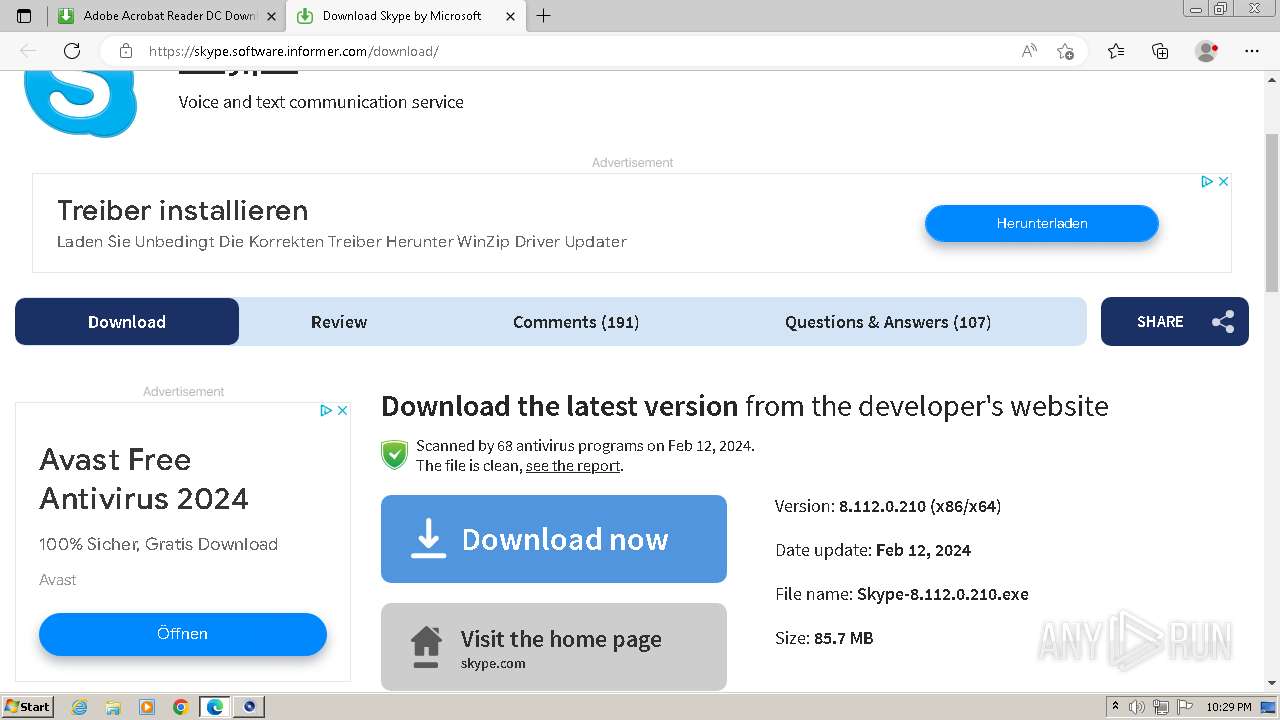Image resolution: width=1280 pixels, height=720 pixels.
Task: Open the Edge tab actions menu icon
Action: pos(24,16)
